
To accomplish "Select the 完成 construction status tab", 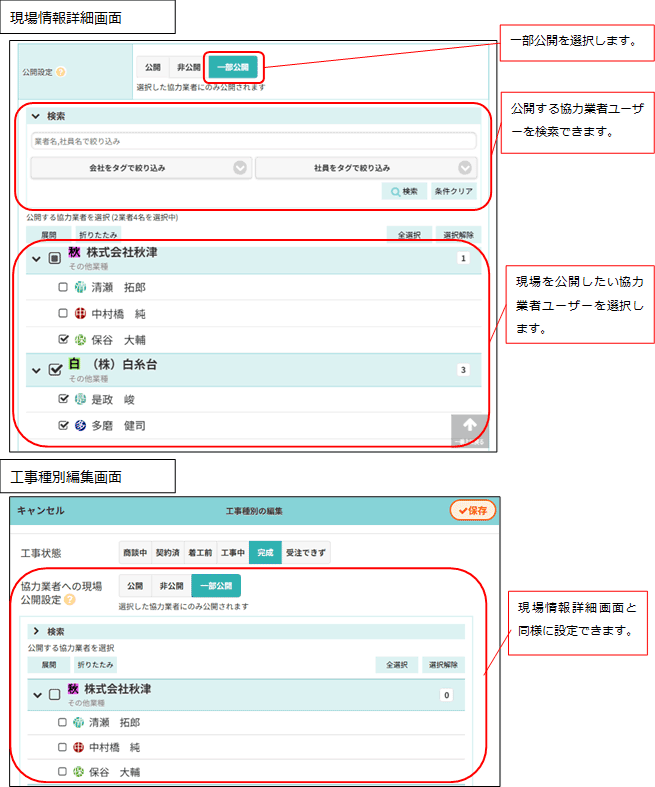I will [x=264, y=553].
